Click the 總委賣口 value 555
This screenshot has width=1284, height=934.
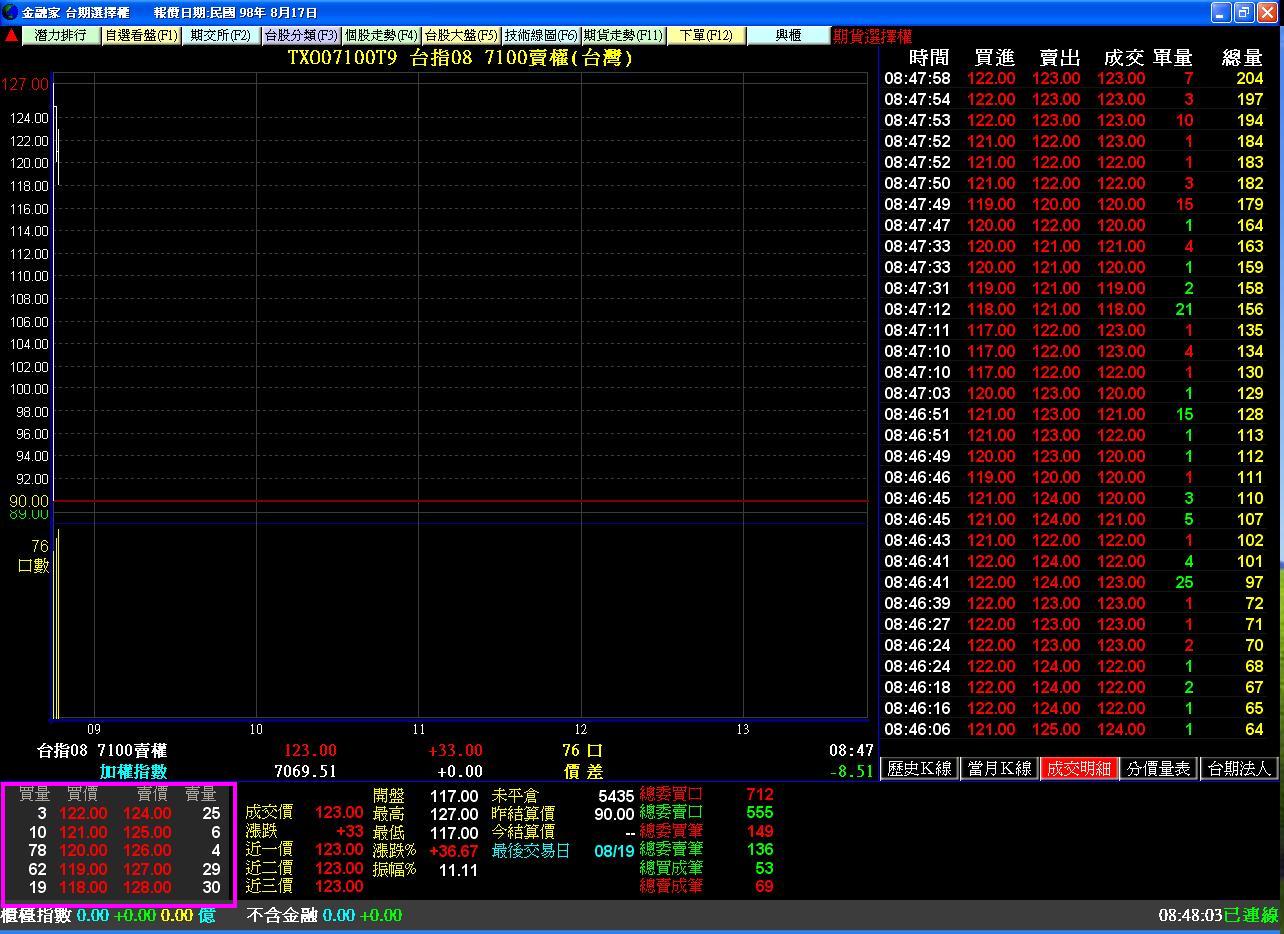(x=760, y=813)
